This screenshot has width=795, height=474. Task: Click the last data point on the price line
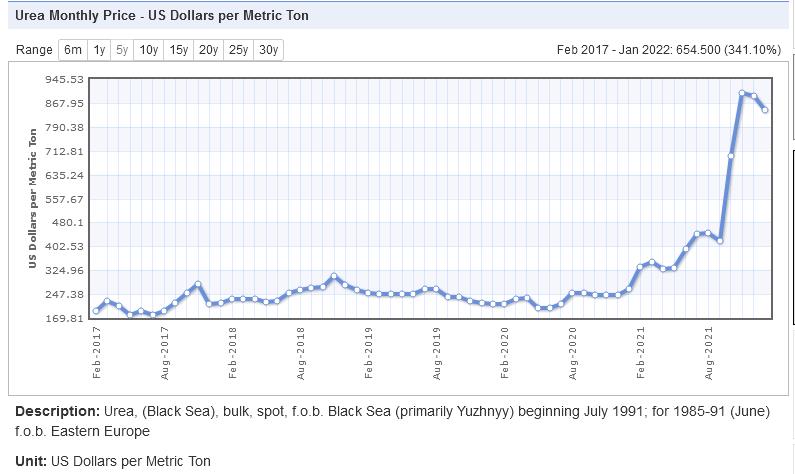pyautogui.click(x=765, y=110)
